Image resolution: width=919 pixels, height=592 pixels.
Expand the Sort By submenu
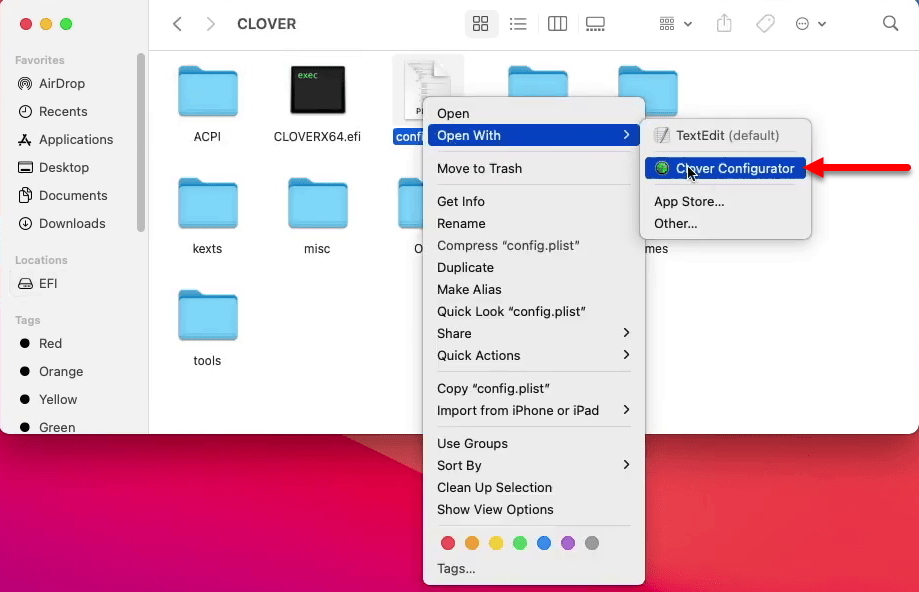tap(533, 466)
